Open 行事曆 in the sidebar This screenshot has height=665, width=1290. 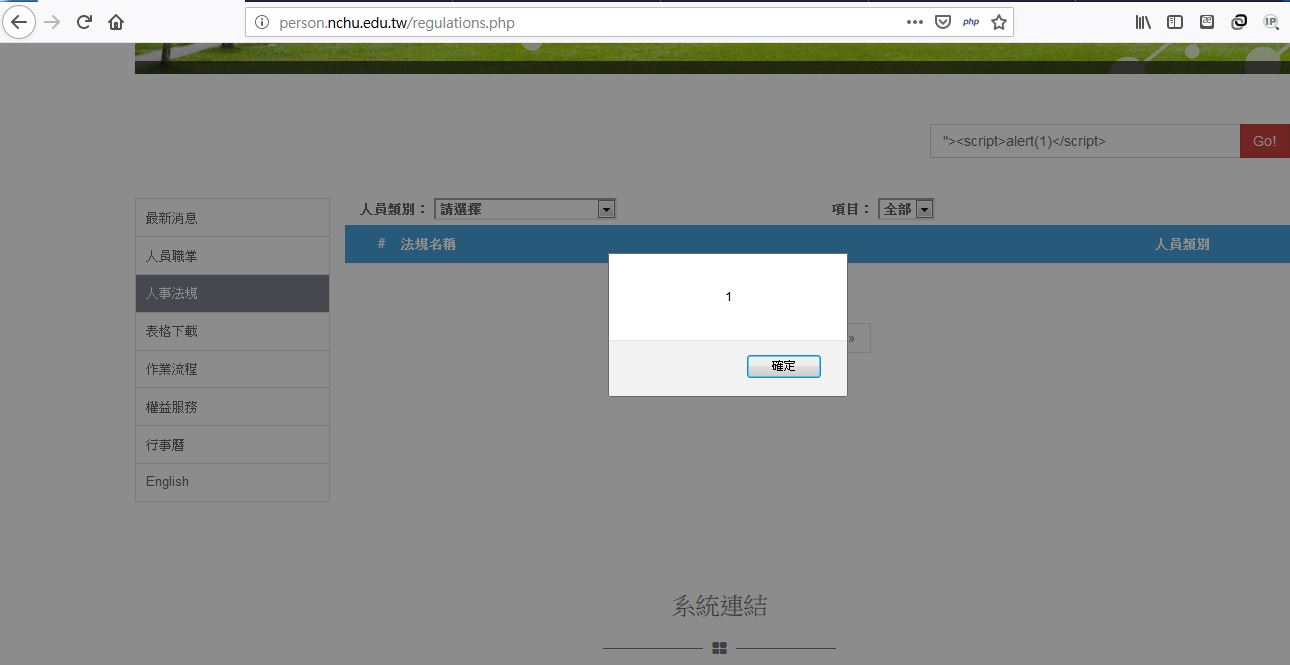232,445
